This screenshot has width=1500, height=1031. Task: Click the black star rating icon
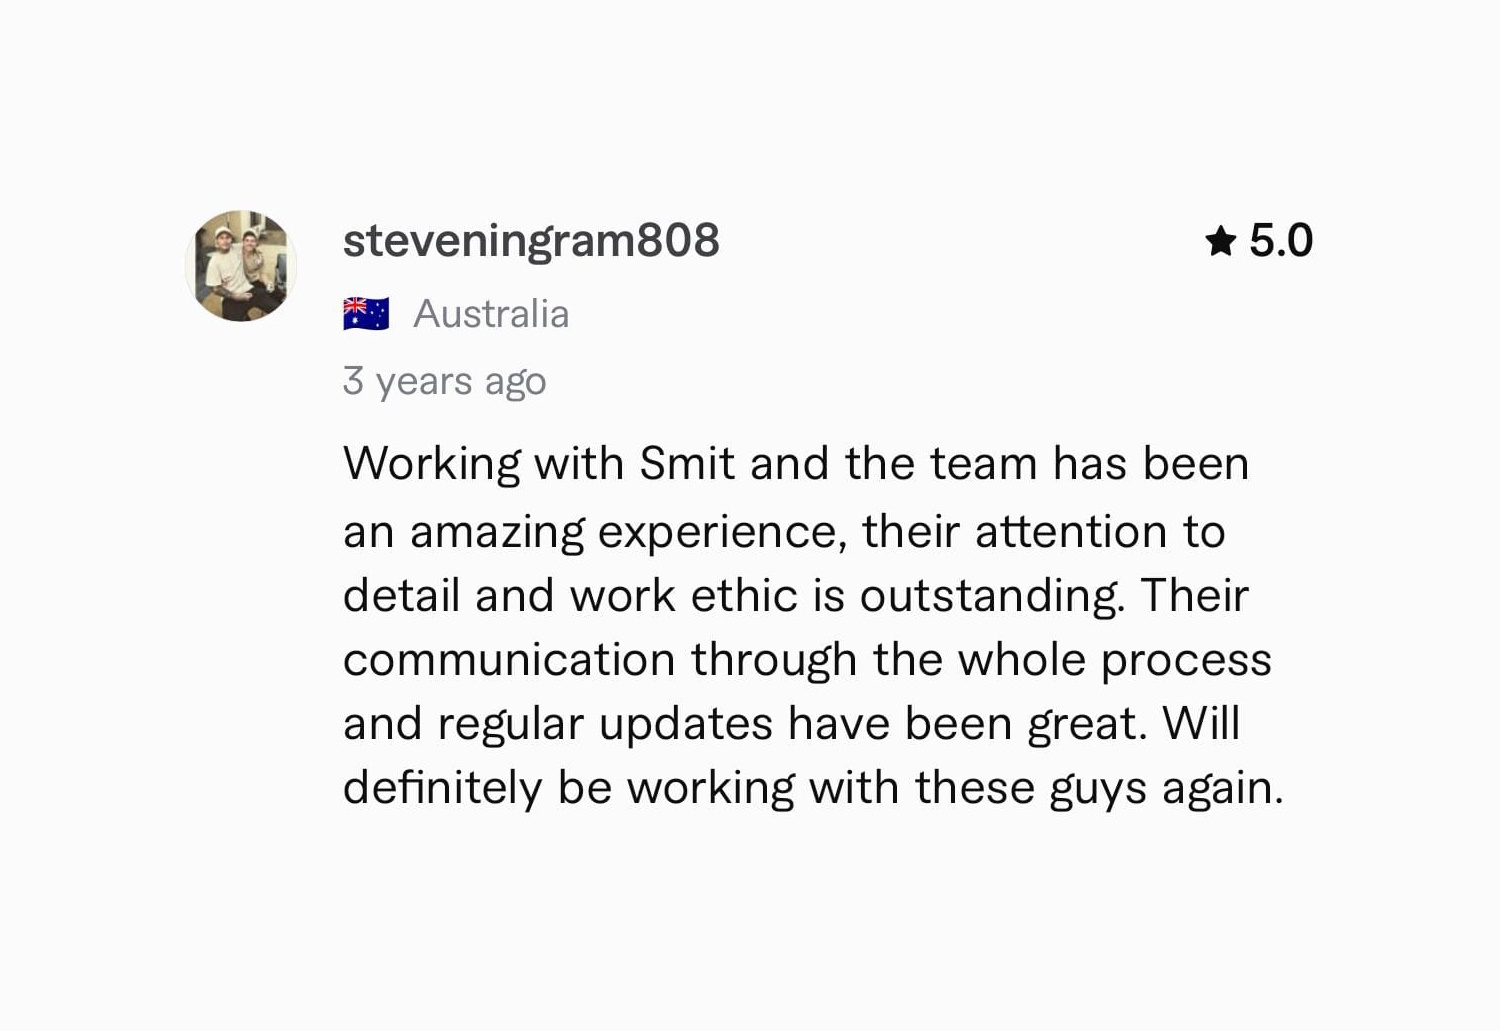[1220, 241]
